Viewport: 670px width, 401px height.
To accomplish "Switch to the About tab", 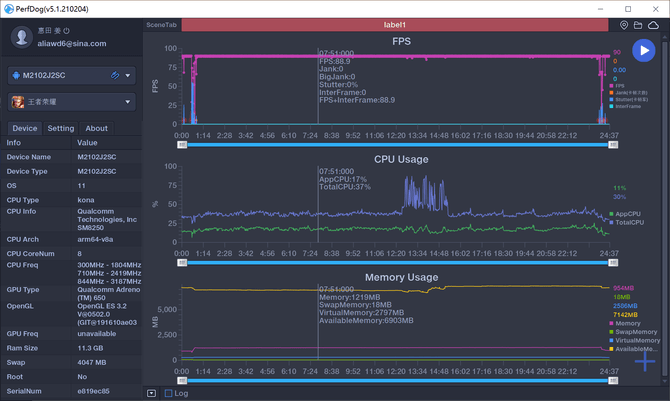I will coord(97,128).
